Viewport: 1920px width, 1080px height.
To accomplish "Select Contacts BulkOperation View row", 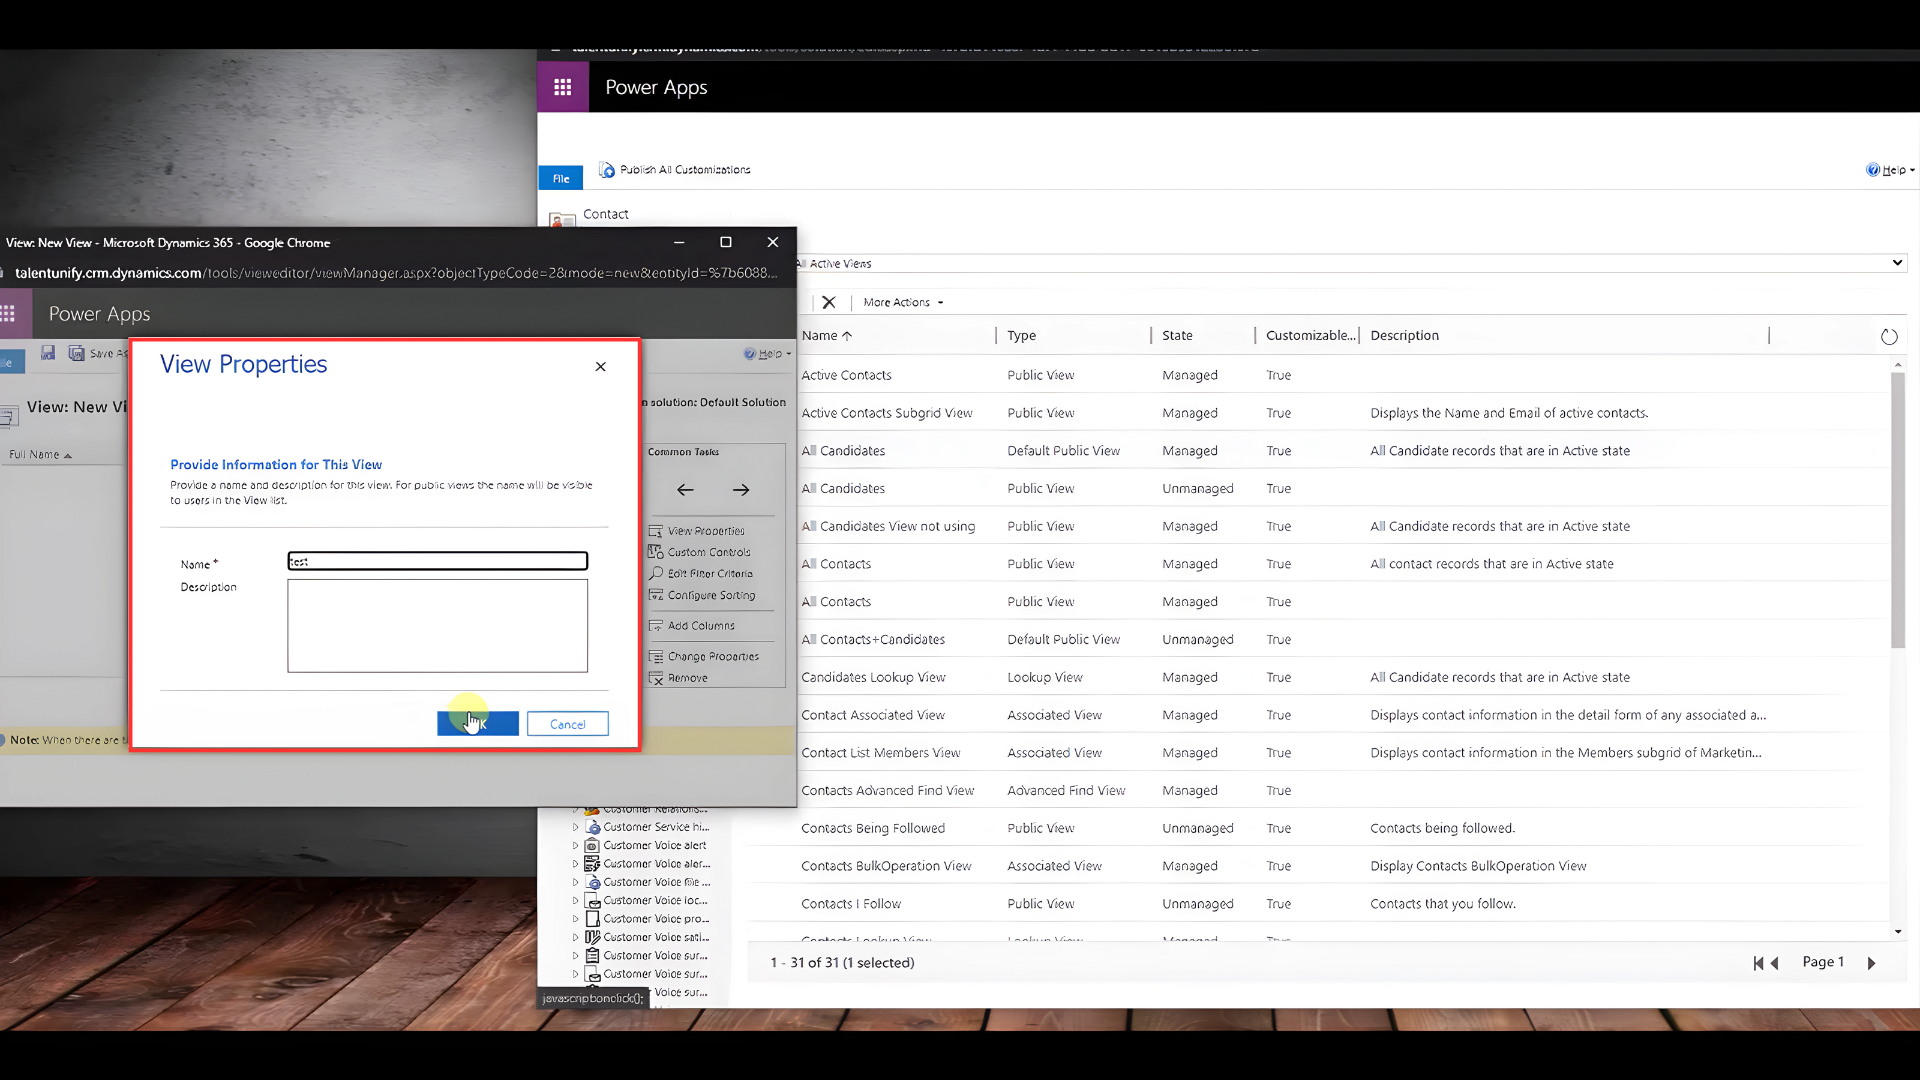I will click(x=1320, y=866).
